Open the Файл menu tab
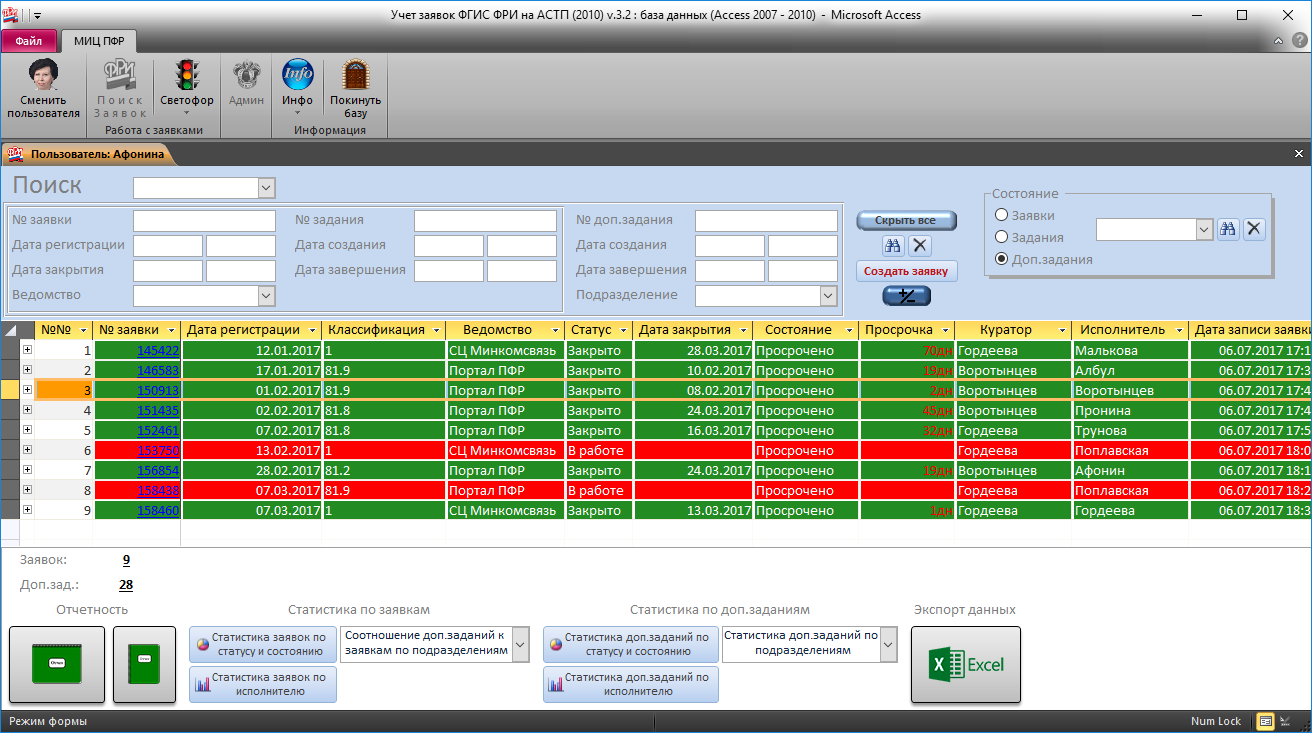This screenshot has height=733, width=1312. point(28,41)
